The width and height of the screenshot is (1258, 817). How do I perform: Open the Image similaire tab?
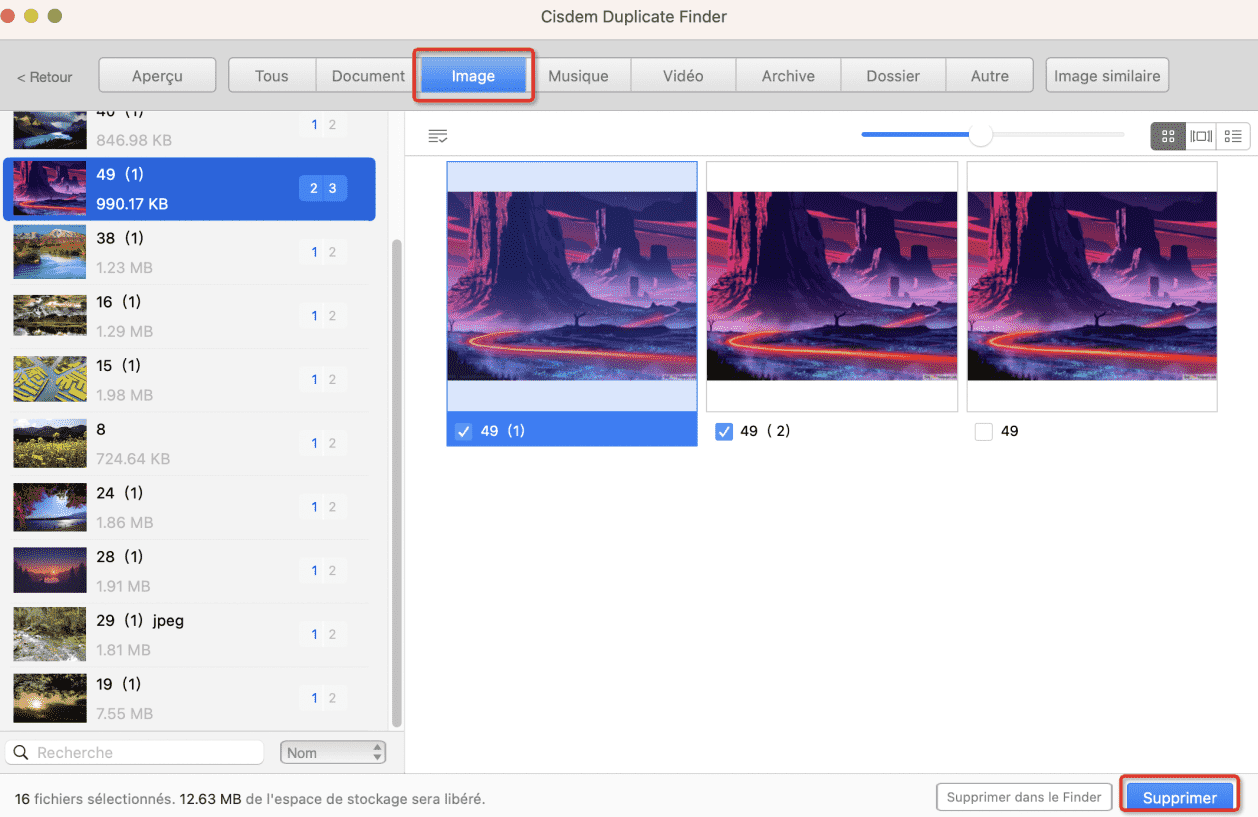tap(1107, 76)
